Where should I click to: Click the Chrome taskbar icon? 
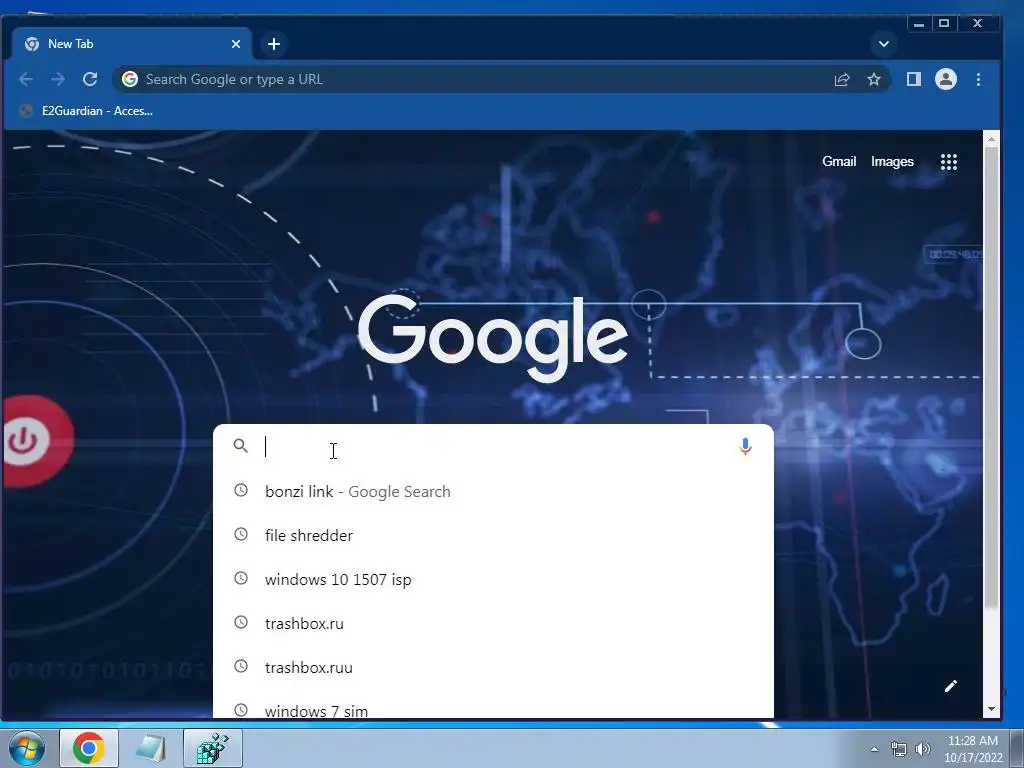89,748
